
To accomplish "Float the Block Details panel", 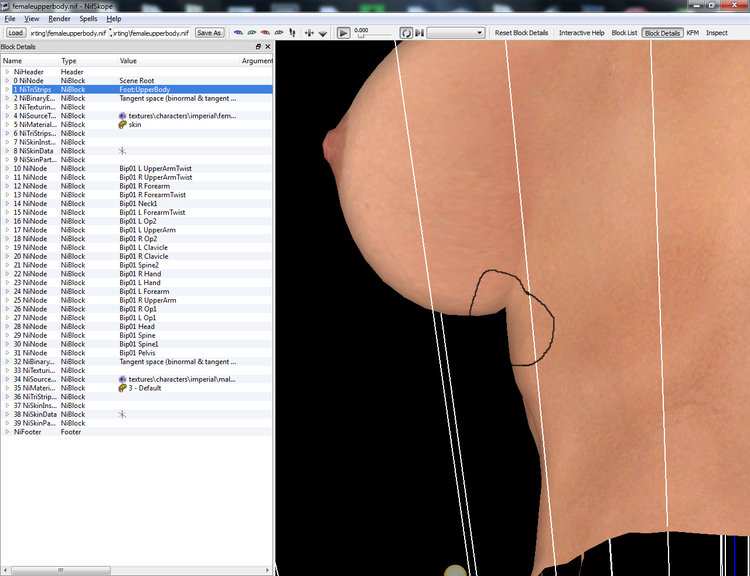I will pyautogui.click(x=258, y=46).
